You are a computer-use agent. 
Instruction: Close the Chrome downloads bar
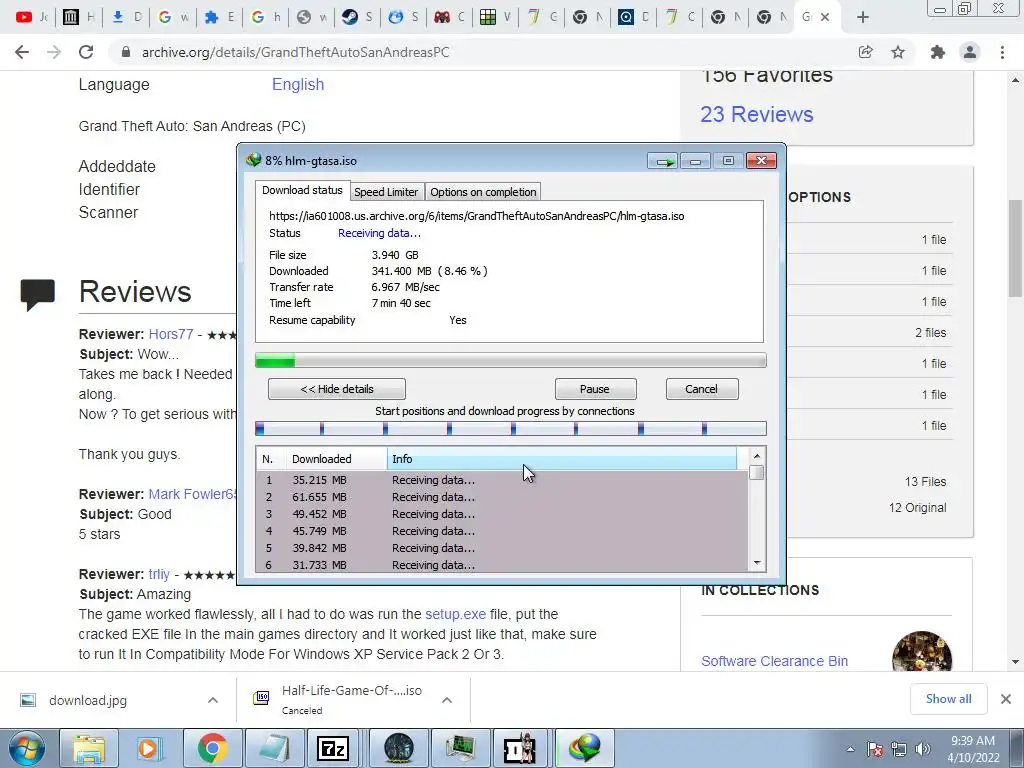pyautogui.click(x=1006, y=699)
